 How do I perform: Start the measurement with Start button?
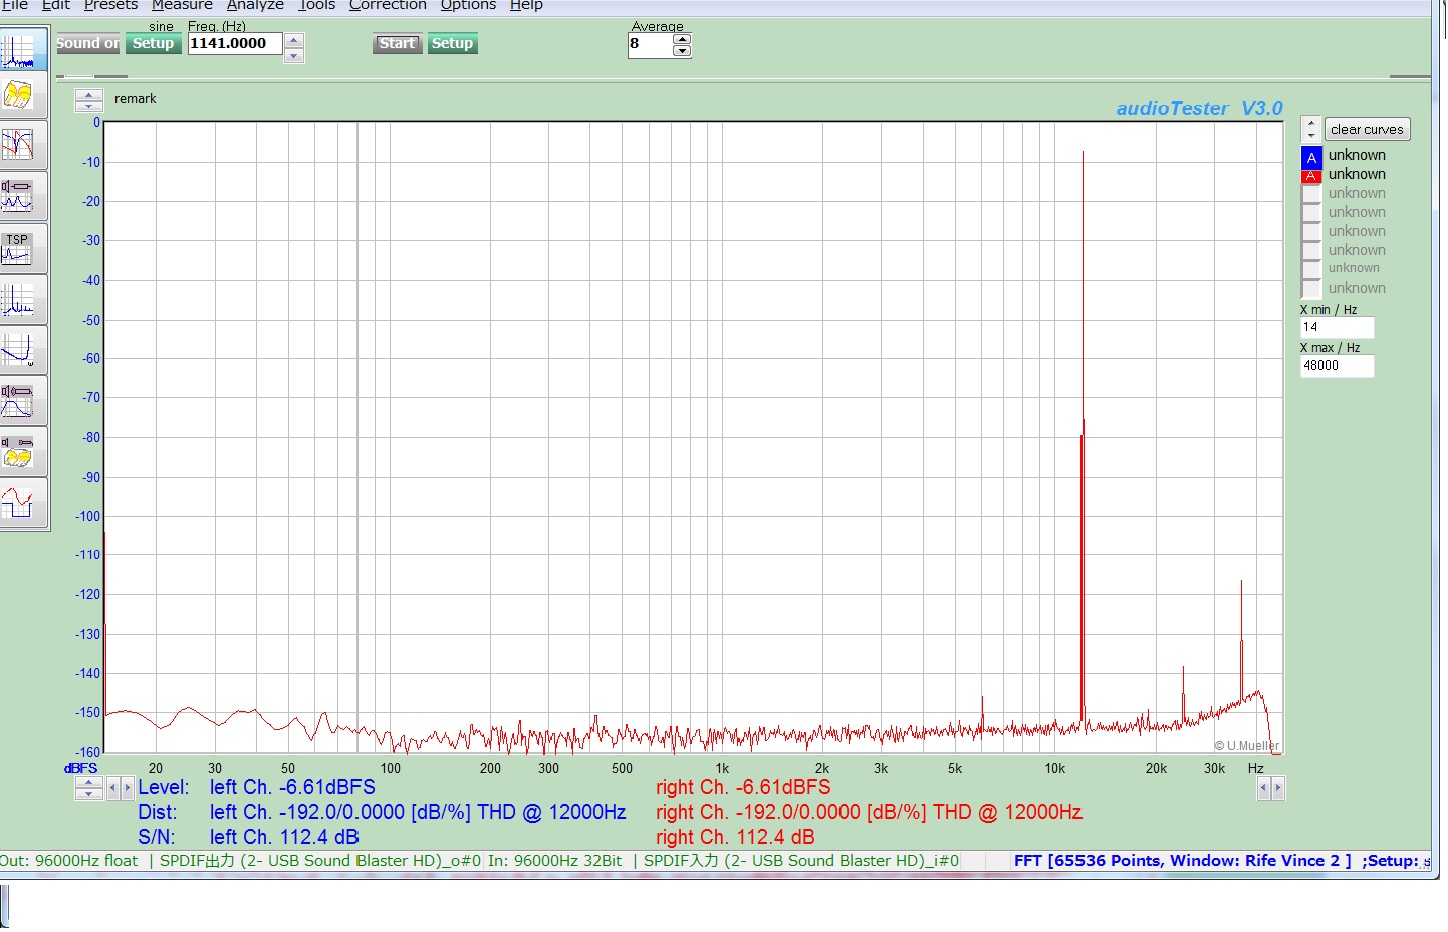coord(397,44)
